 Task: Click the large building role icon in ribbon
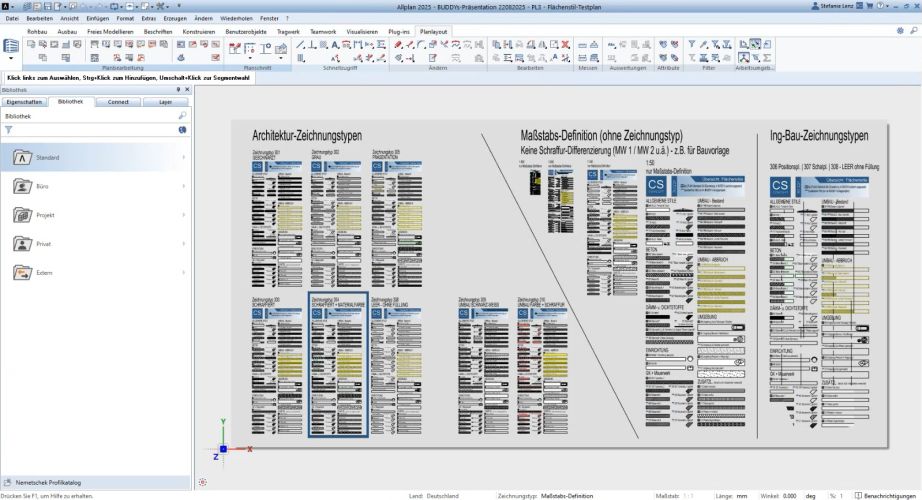click(13, 47)
